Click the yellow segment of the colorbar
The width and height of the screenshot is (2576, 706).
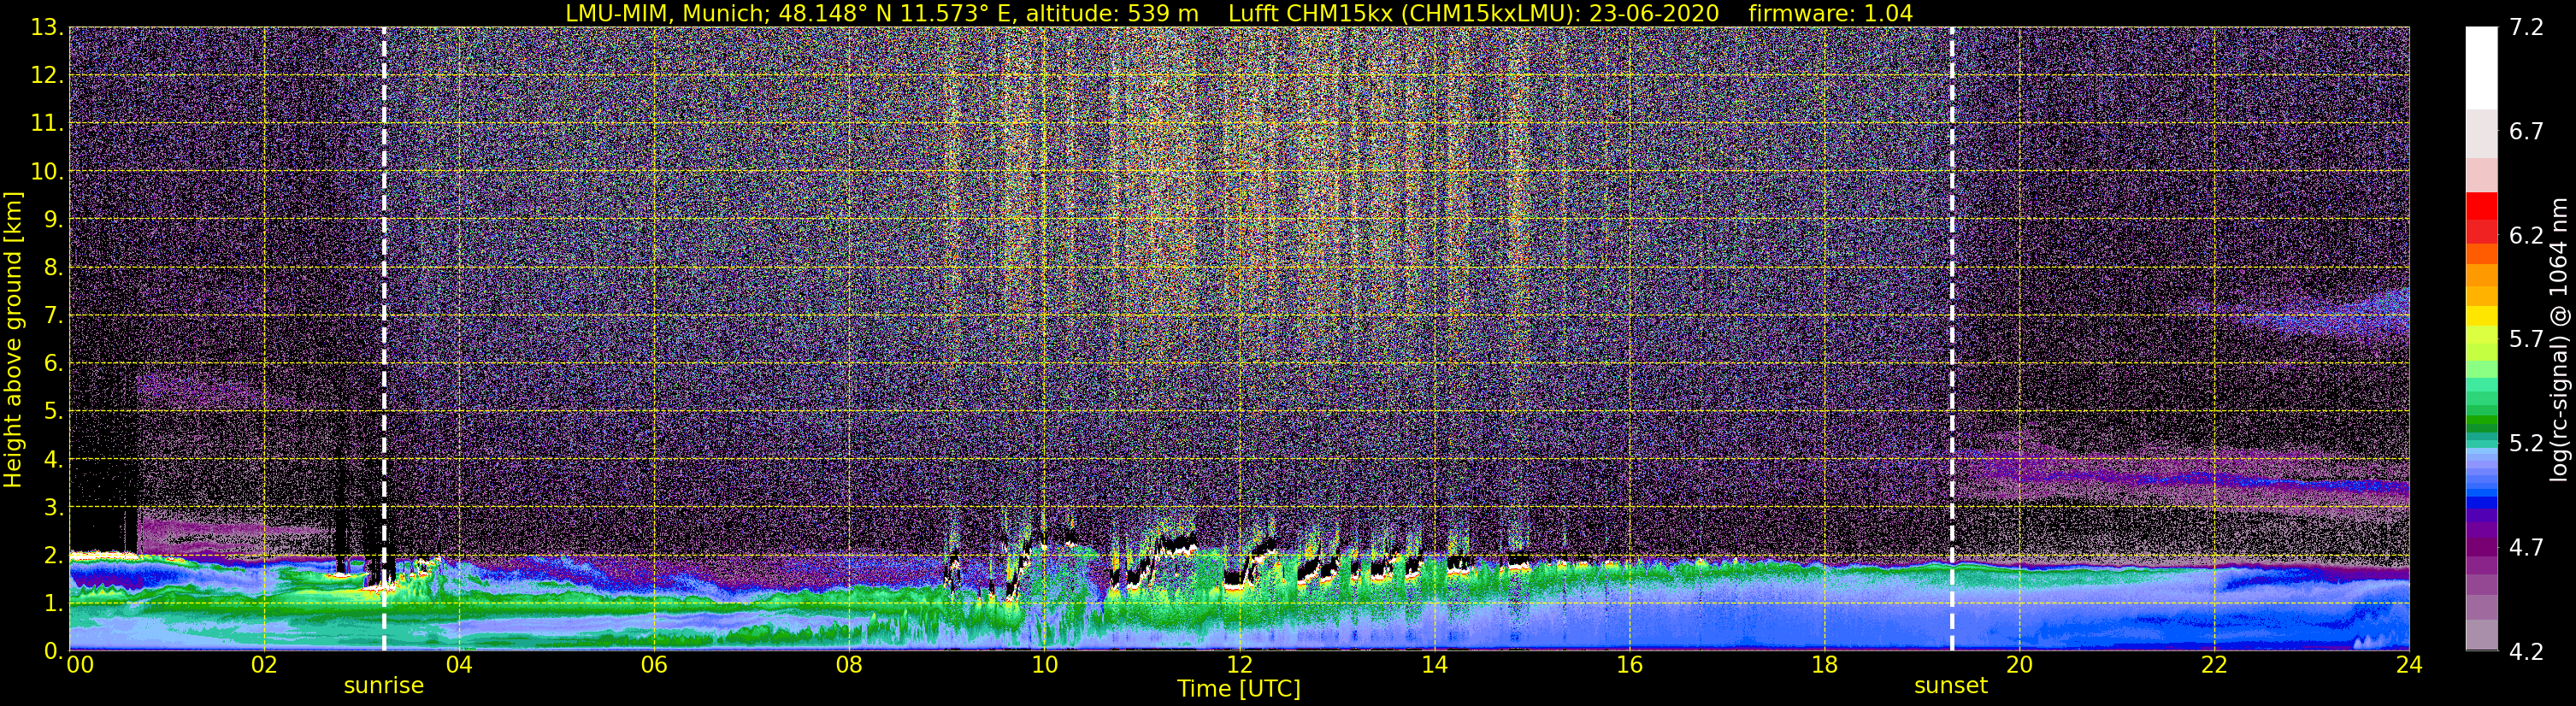pyautogui.click(x=2481, y=316)
